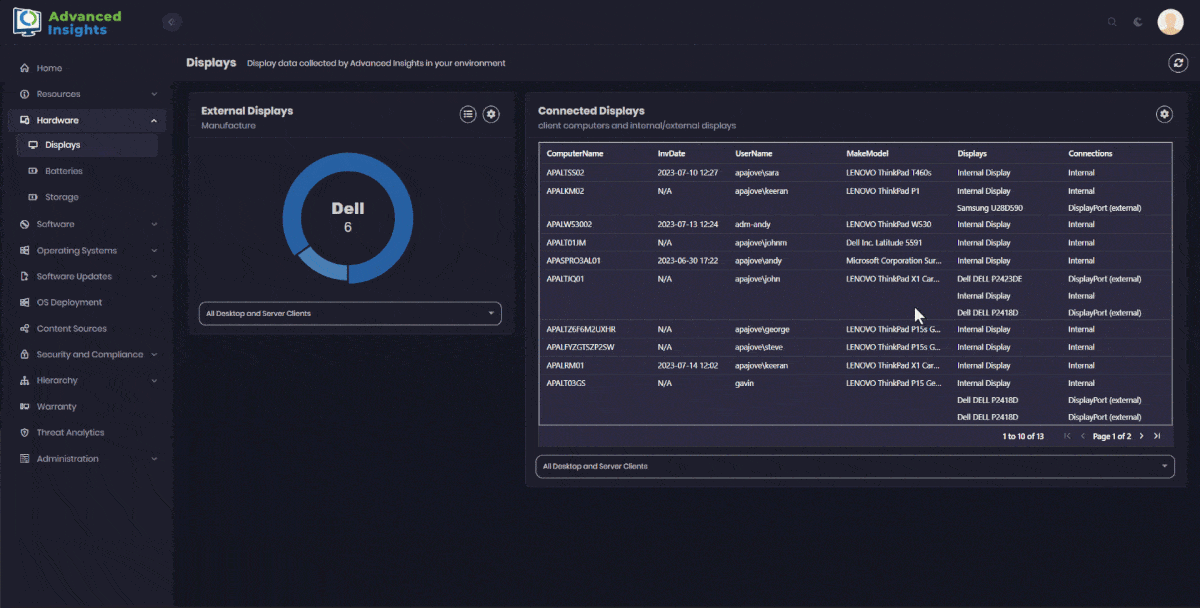Image resolution: width=1200 pixels, height=608 pixels.
Task: Open Connected Displays client filter dropdown
Action: 856,466
